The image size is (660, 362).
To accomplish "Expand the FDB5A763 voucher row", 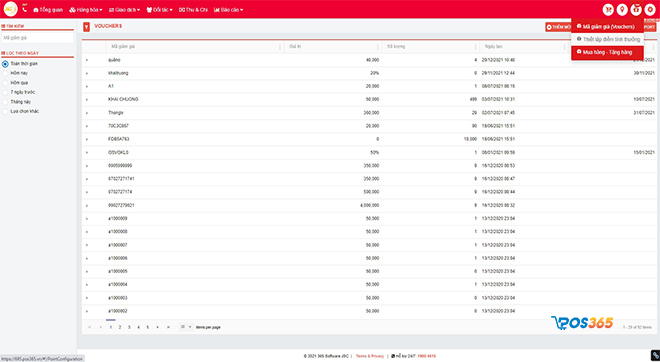I will coord(87,139).
